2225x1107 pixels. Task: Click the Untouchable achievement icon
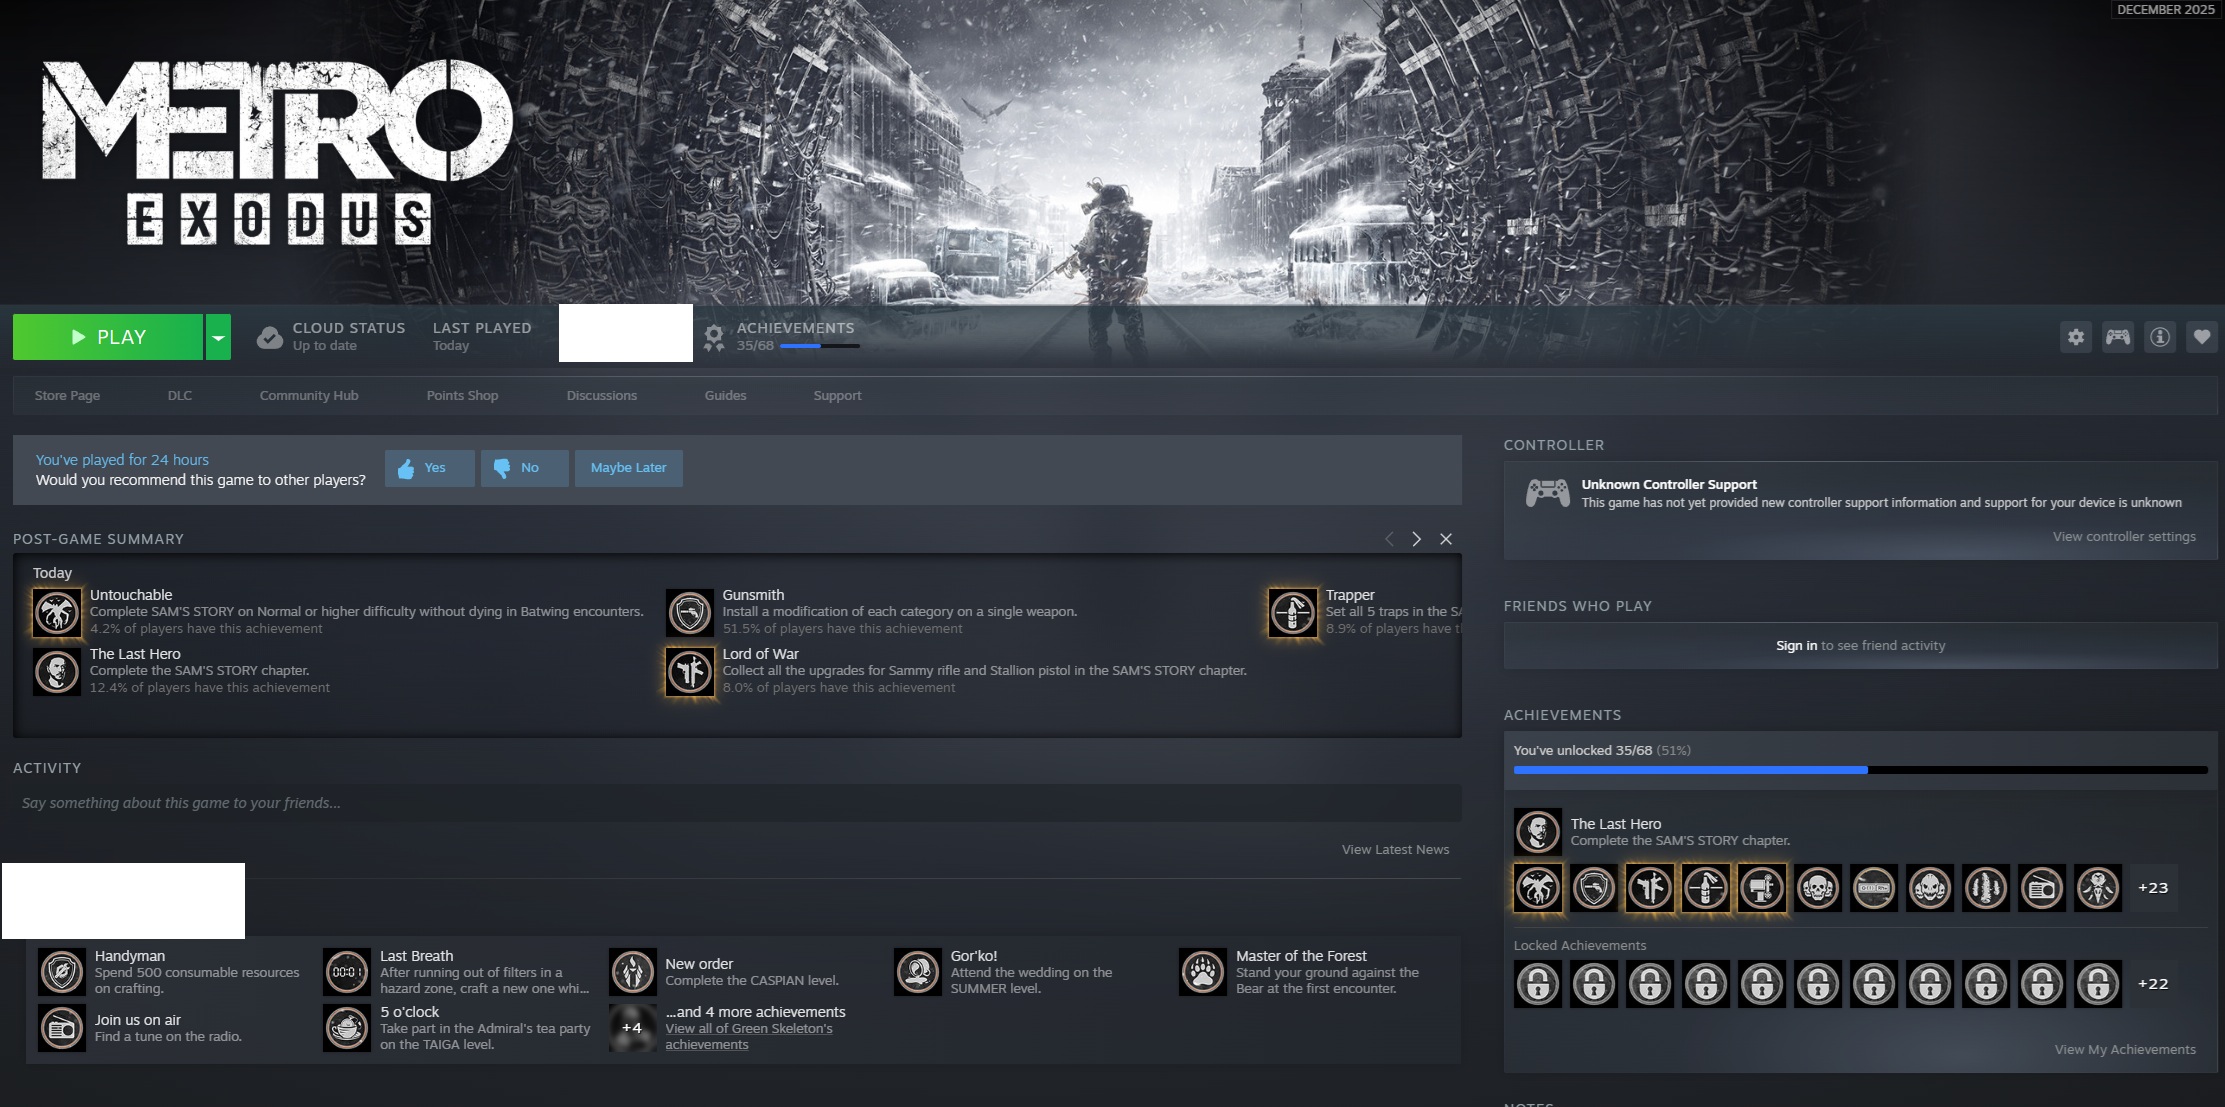click(57, 612)
